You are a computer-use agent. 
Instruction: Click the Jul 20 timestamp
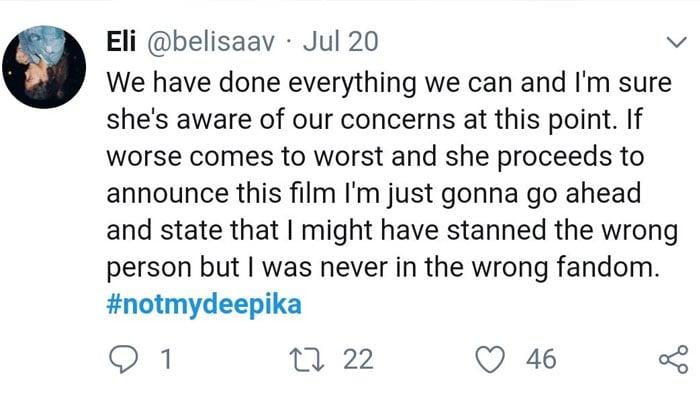335,42
